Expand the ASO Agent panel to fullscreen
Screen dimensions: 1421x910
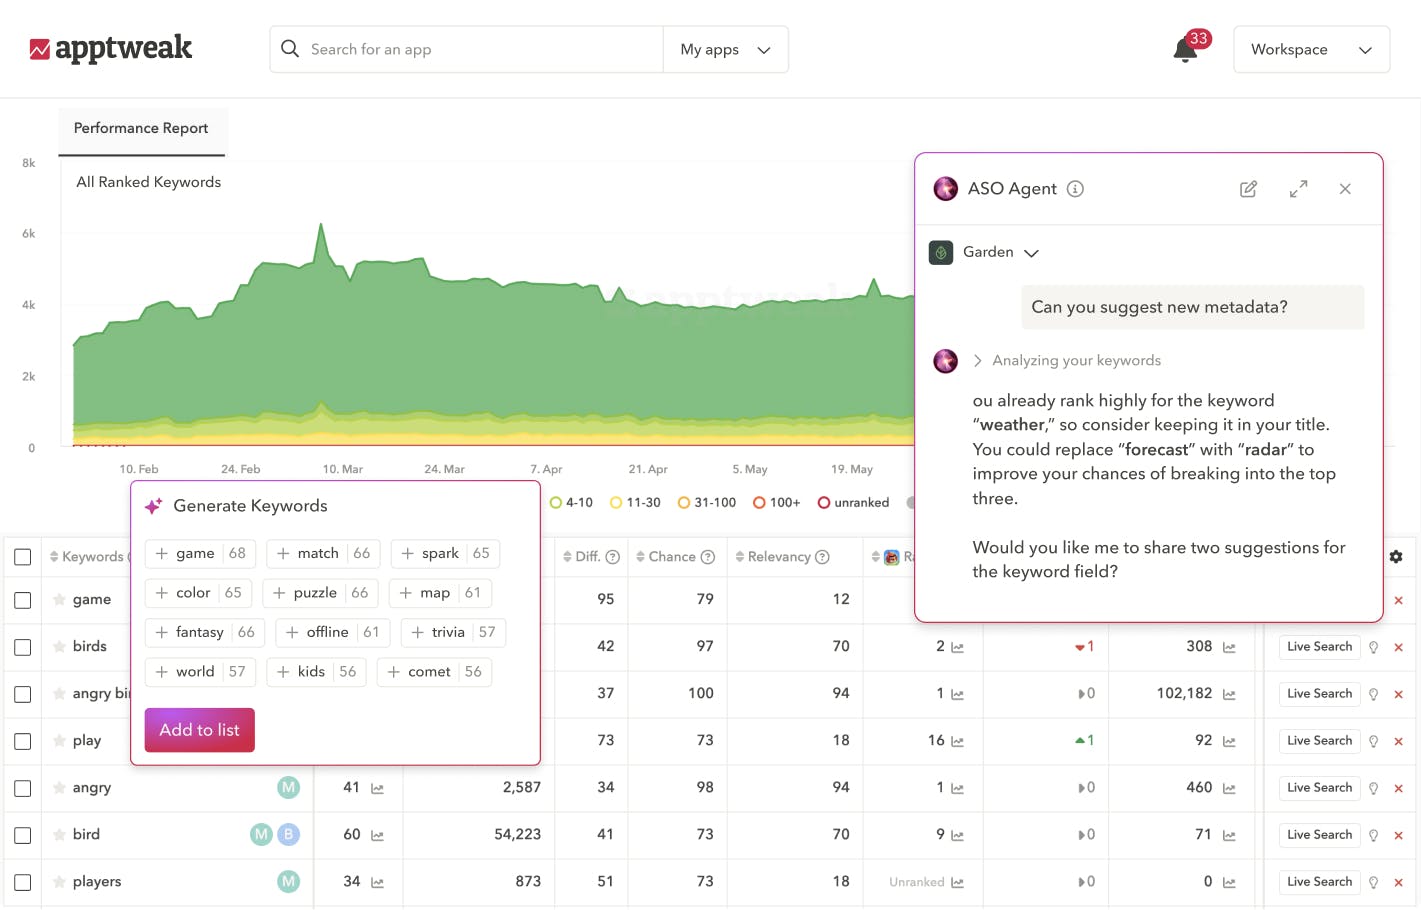click(1298, 189)
